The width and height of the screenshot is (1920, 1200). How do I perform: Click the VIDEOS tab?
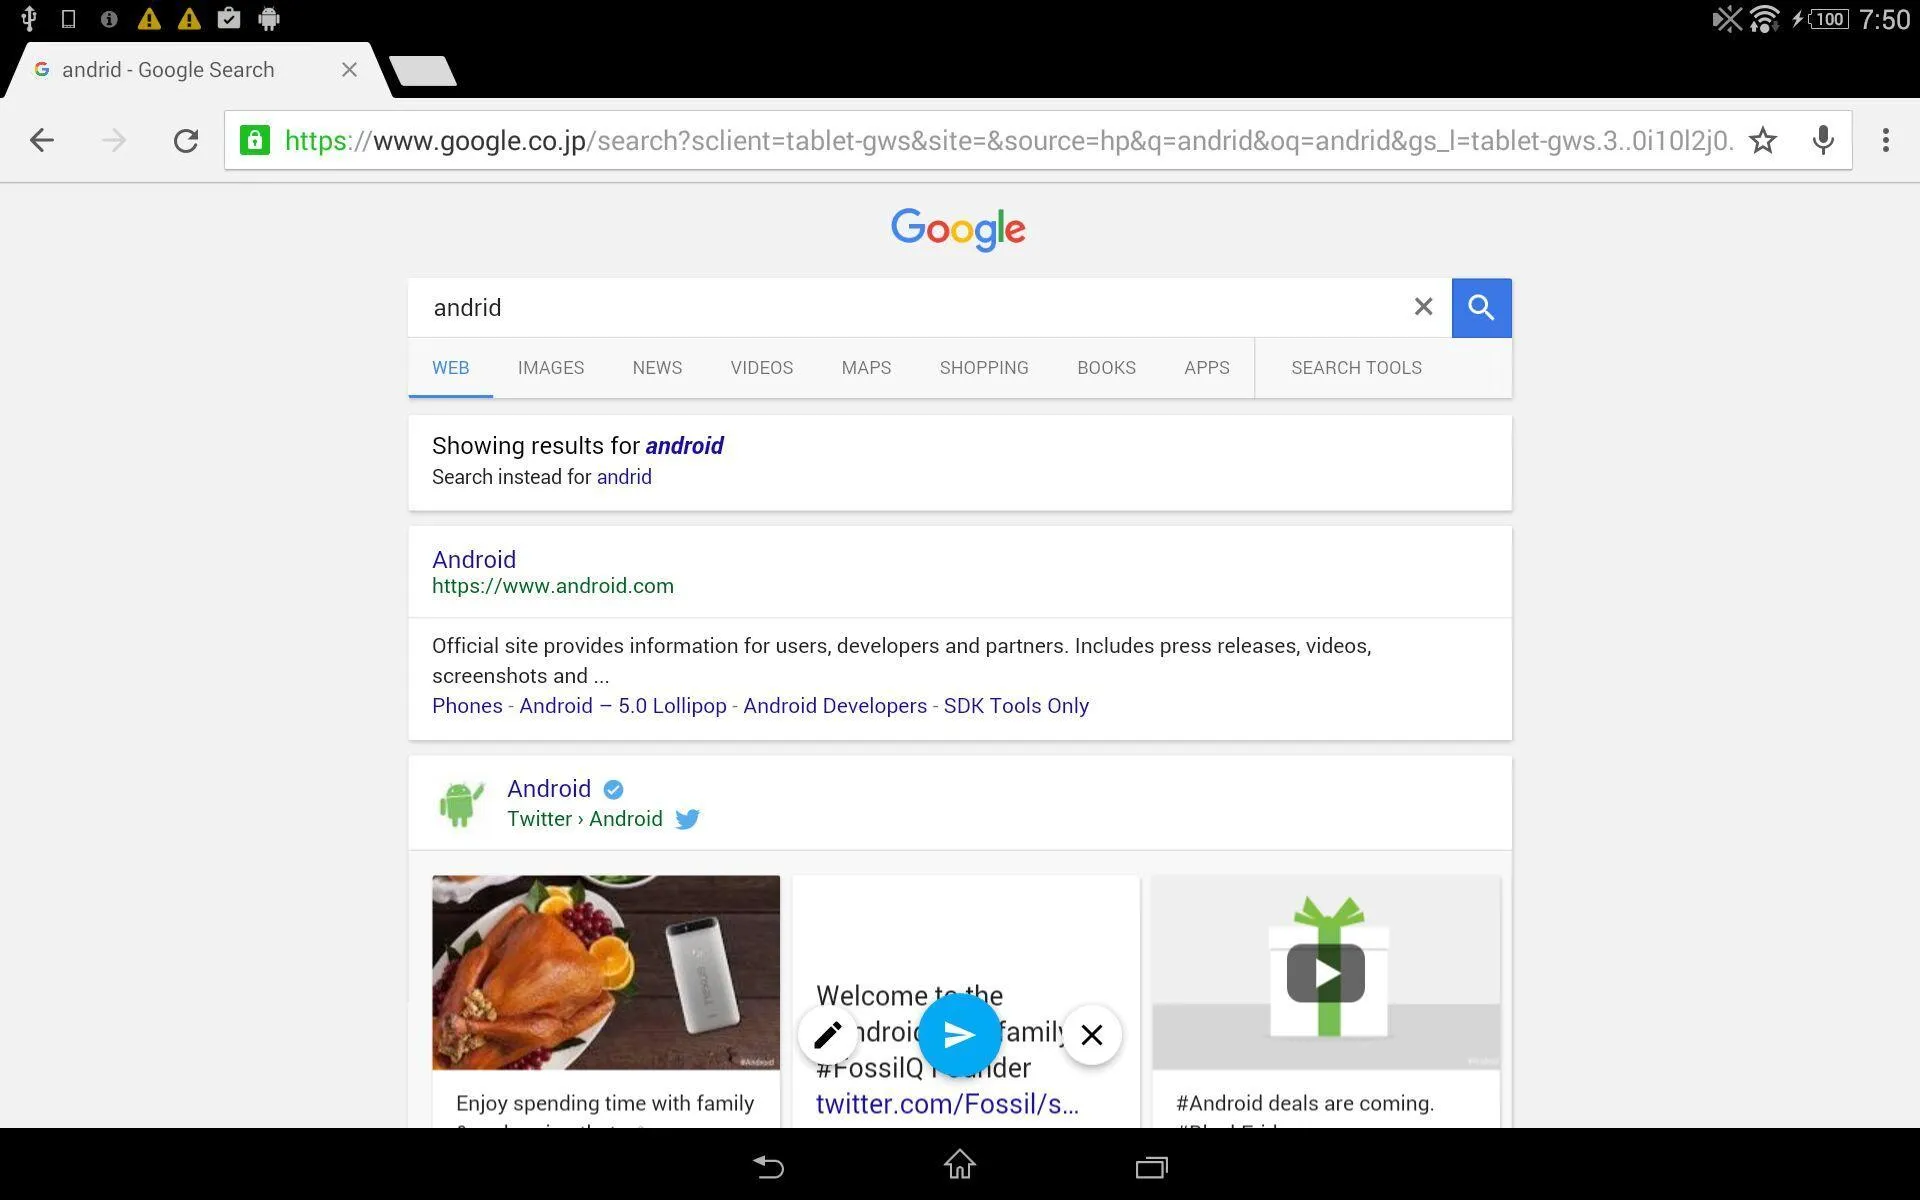click(760, 368)
